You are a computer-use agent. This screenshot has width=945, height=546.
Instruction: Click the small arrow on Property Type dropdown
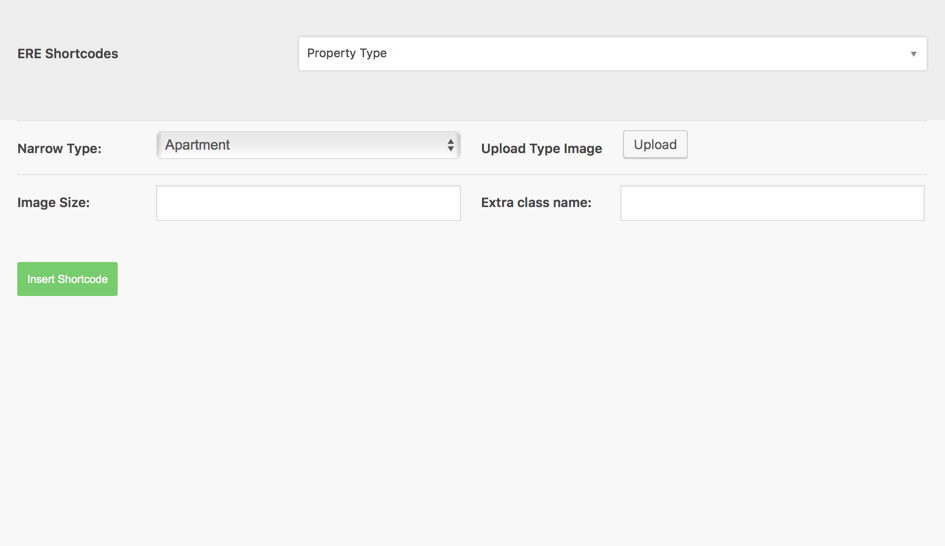point(914,54)
